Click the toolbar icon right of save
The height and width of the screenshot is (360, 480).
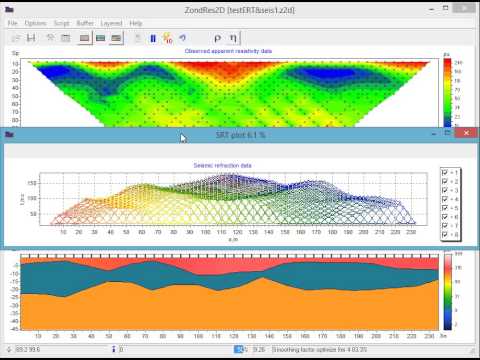(x=50, y=38)
